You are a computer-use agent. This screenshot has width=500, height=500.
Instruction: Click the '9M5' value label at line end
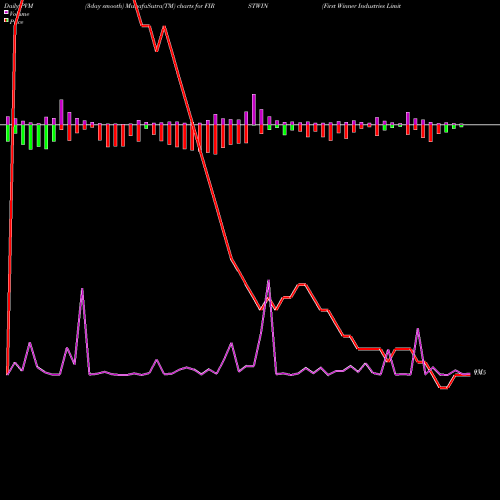(480, 372)
